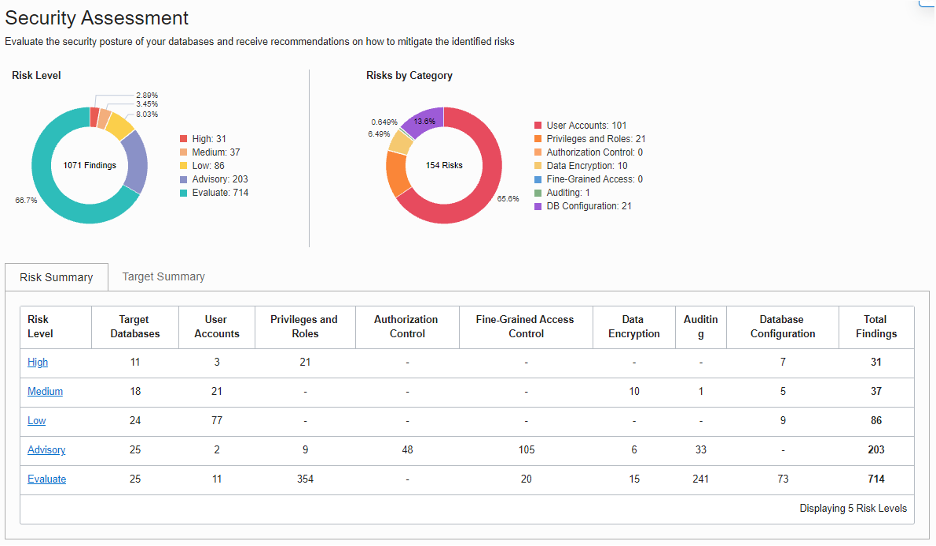Click the User Accounts legend swatch
The image size is (936, 546).
(538, 126)
